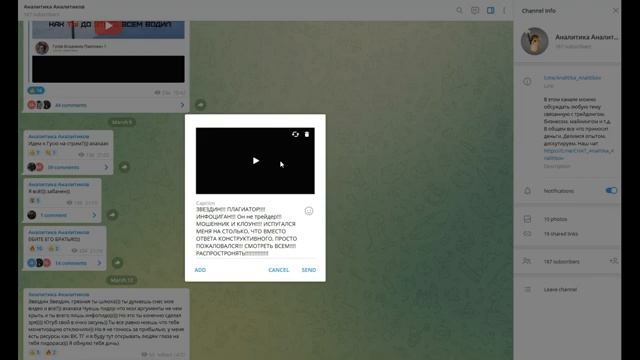Click the black embedded video frame in top post
The image size is (640, 360).
tap(108, 69)
